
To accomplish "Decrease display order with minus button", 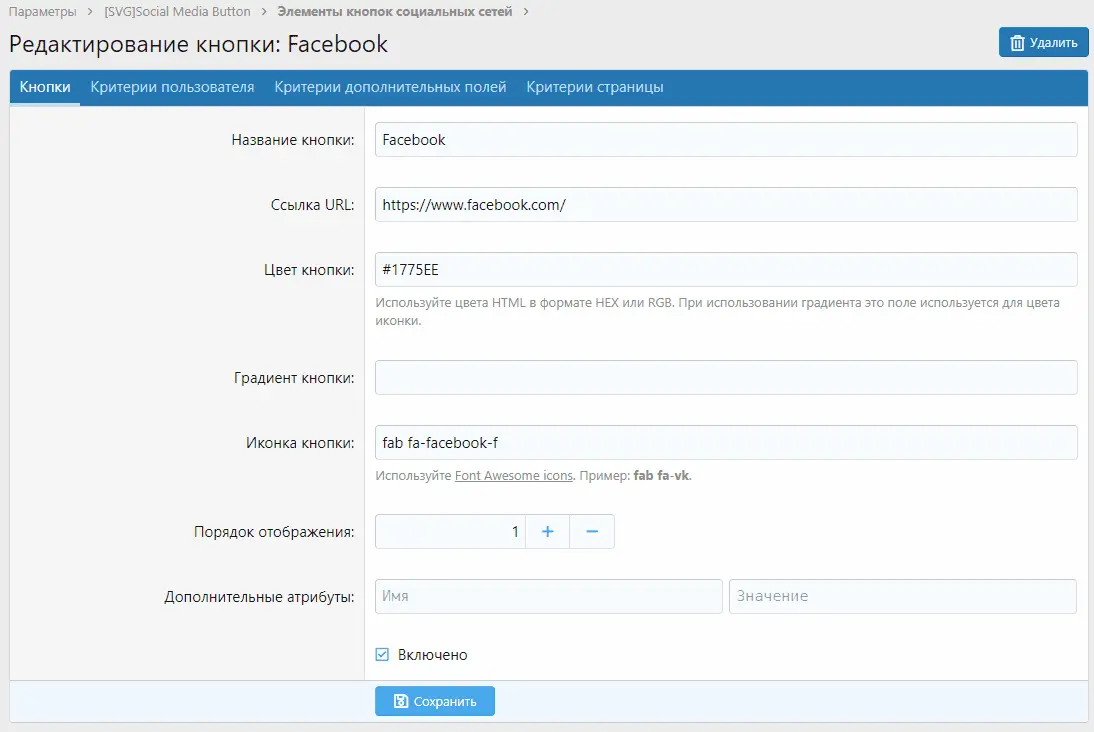I will coord(592,532).
